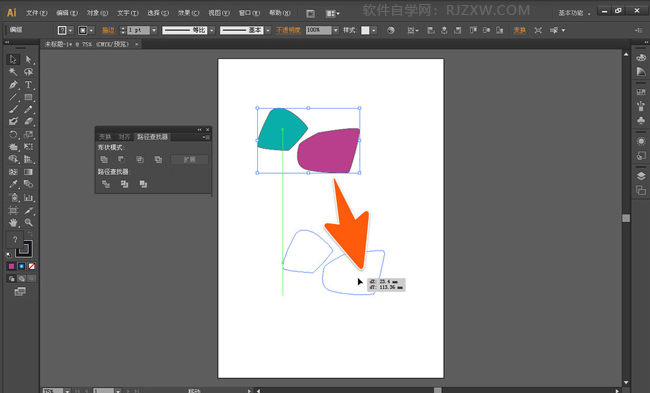
Task: Pick the Magic Wand tool
Action: coord(13,72)
